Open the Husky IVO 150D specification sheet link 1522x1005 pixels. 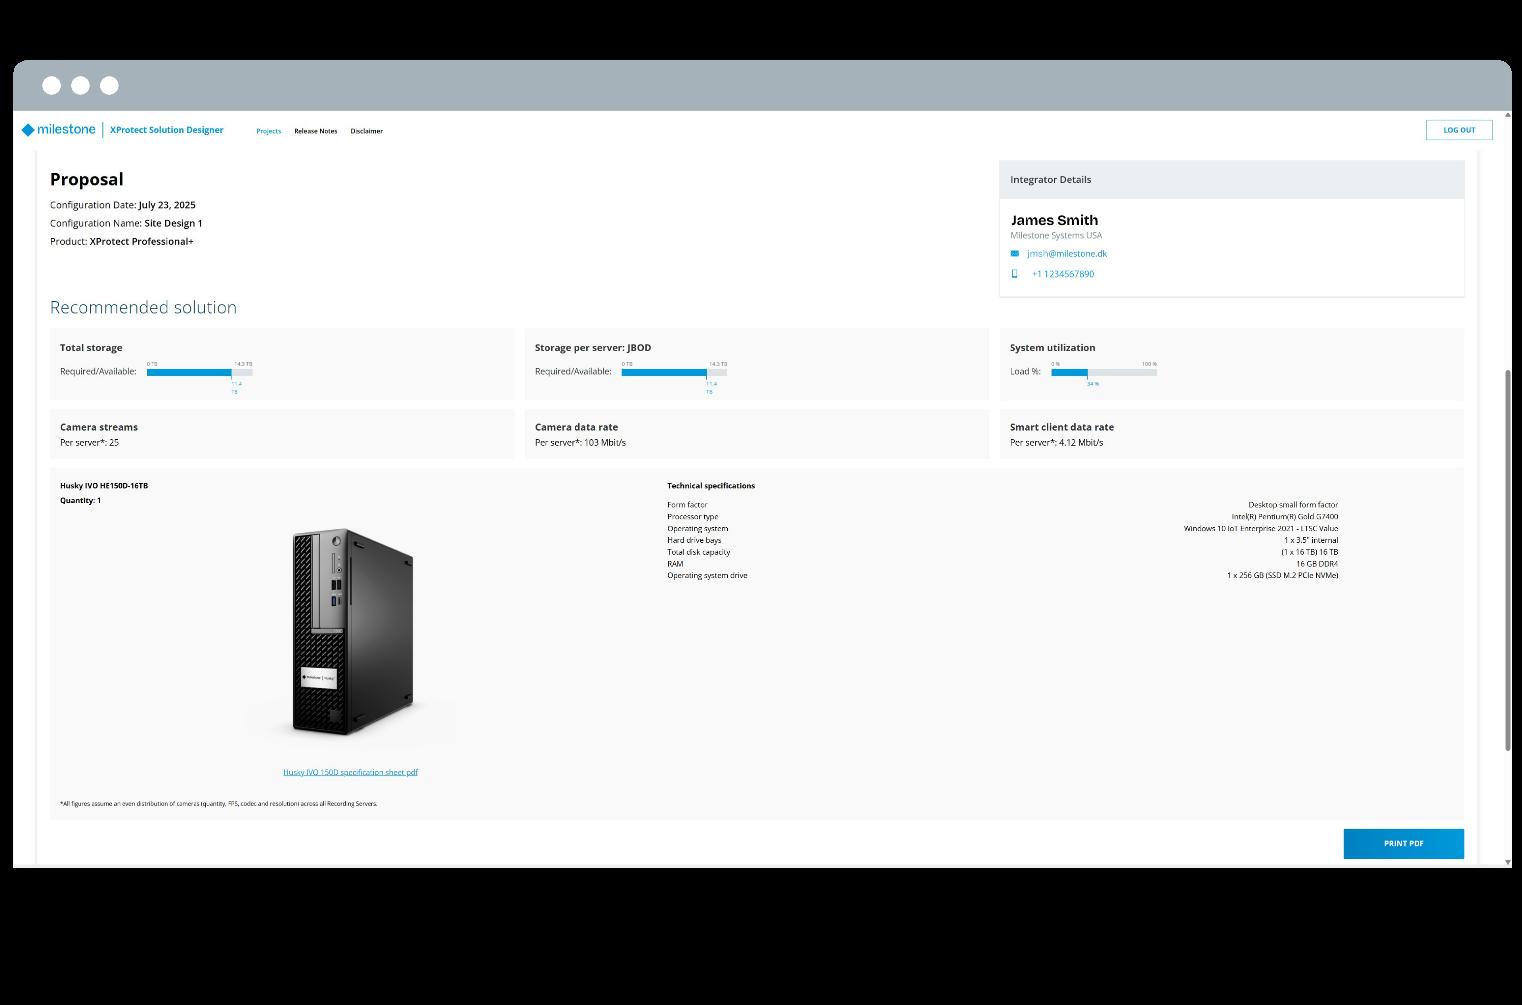pyautogui.click(x=350, y=772)
